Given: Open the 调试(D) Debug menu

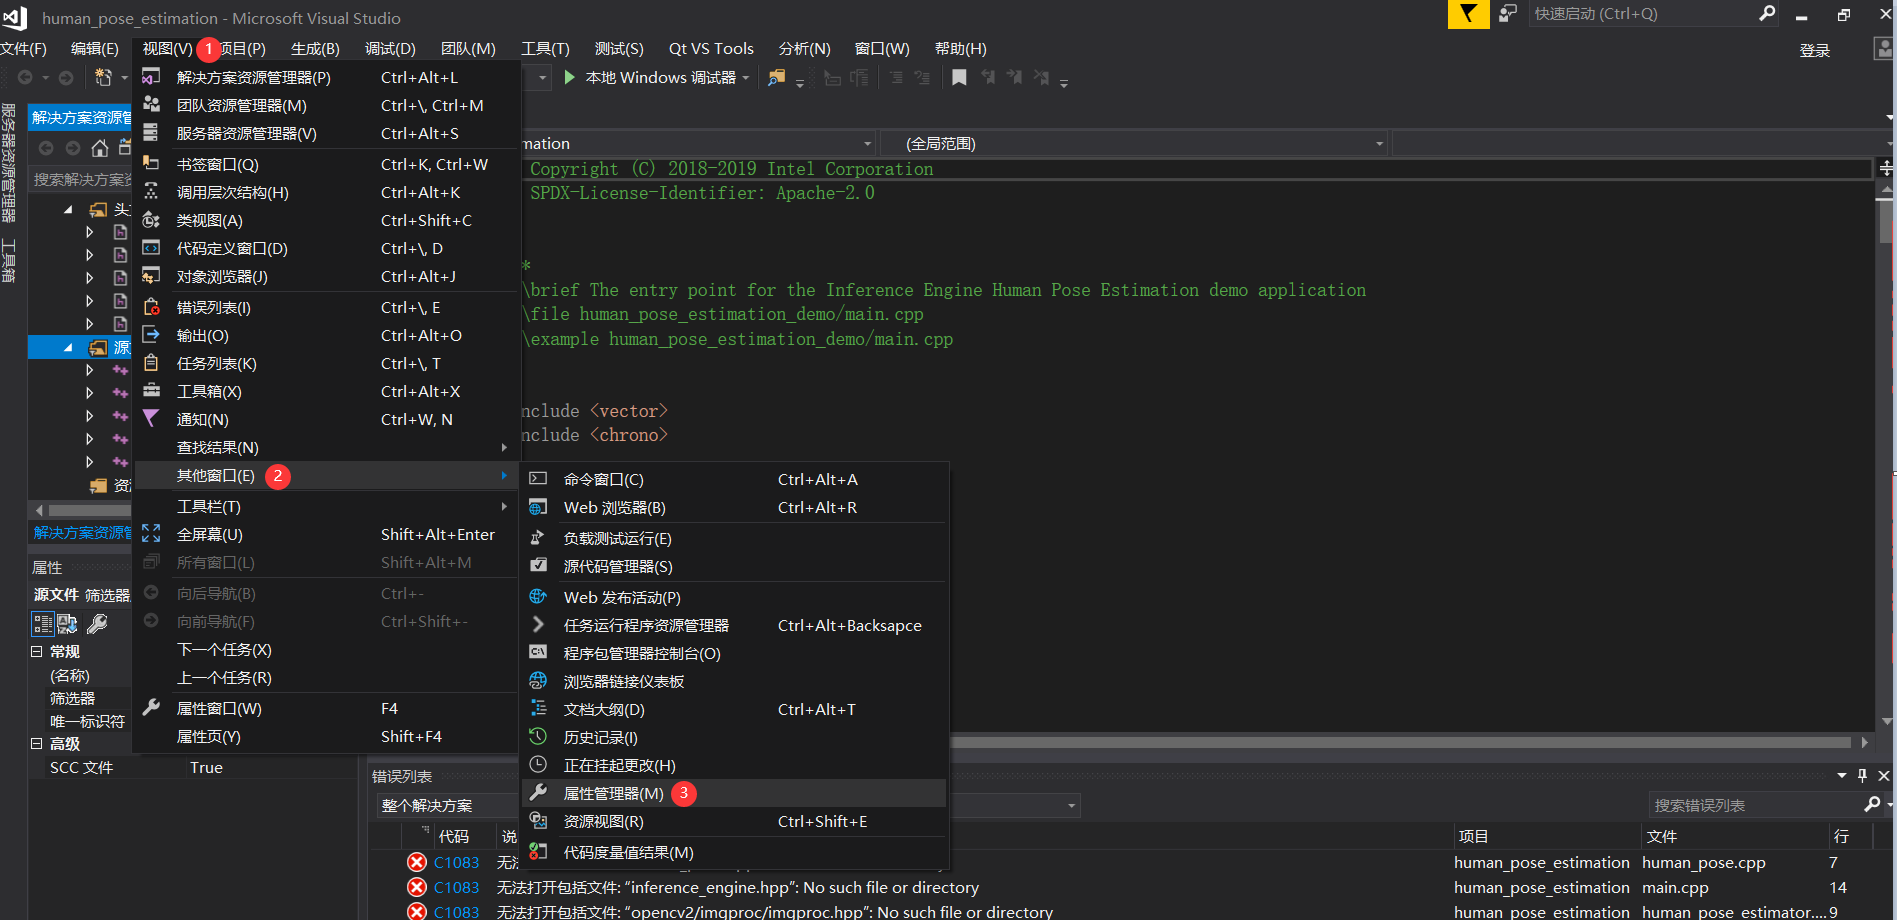Looking at the screenshot, I should tap(390, 48).
